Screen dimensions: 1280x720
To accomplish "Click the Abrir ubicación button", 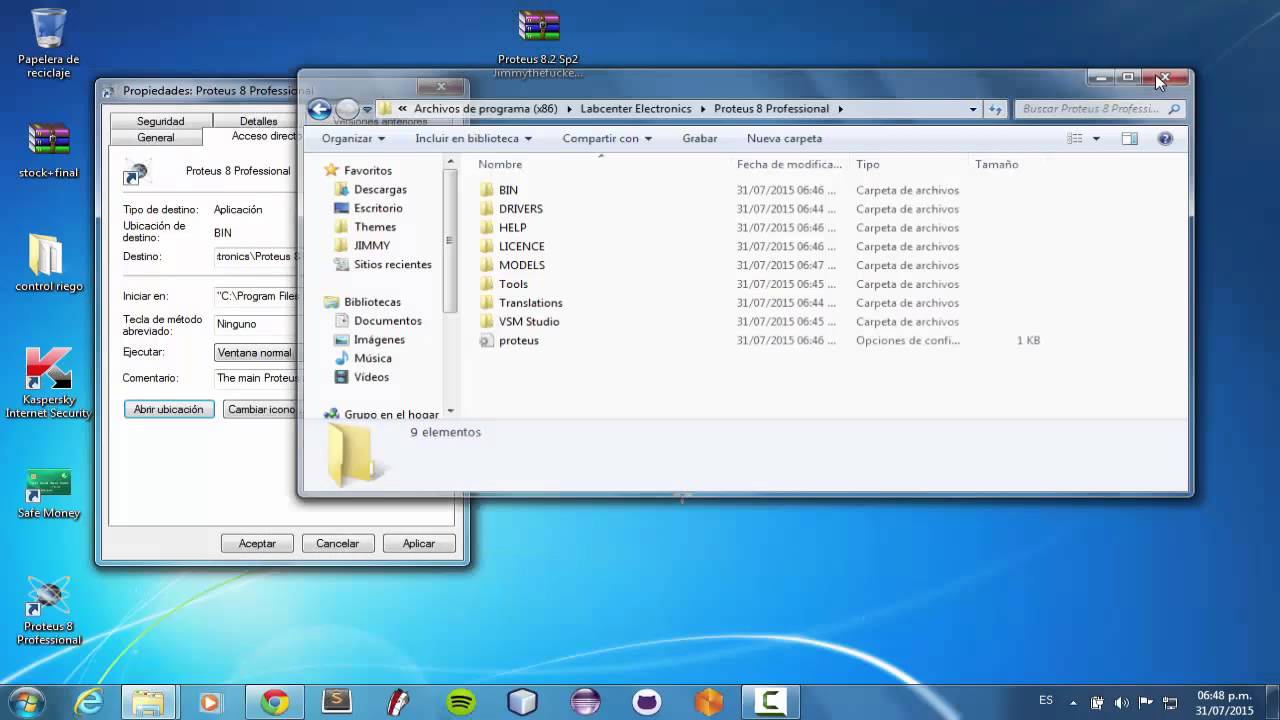I will (x=169, y=409).
